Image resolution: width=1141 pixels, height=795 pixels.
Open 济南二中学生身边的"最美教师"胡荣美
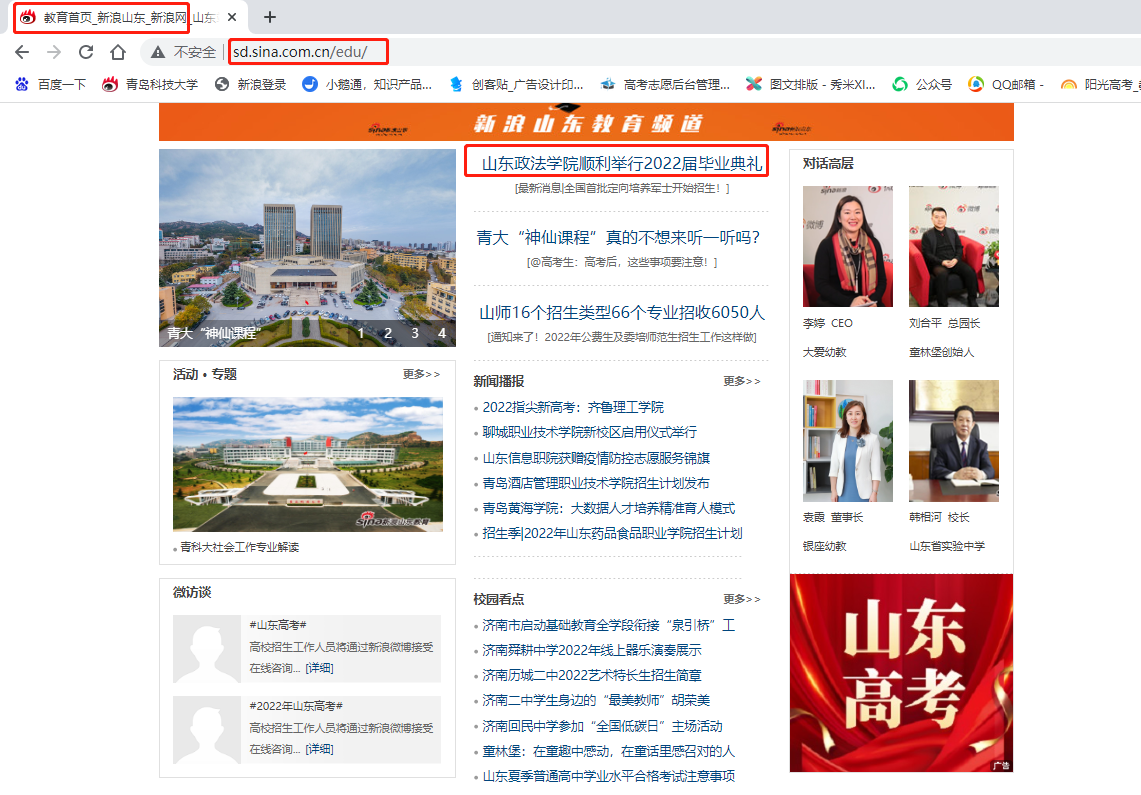tap(596, 700)
